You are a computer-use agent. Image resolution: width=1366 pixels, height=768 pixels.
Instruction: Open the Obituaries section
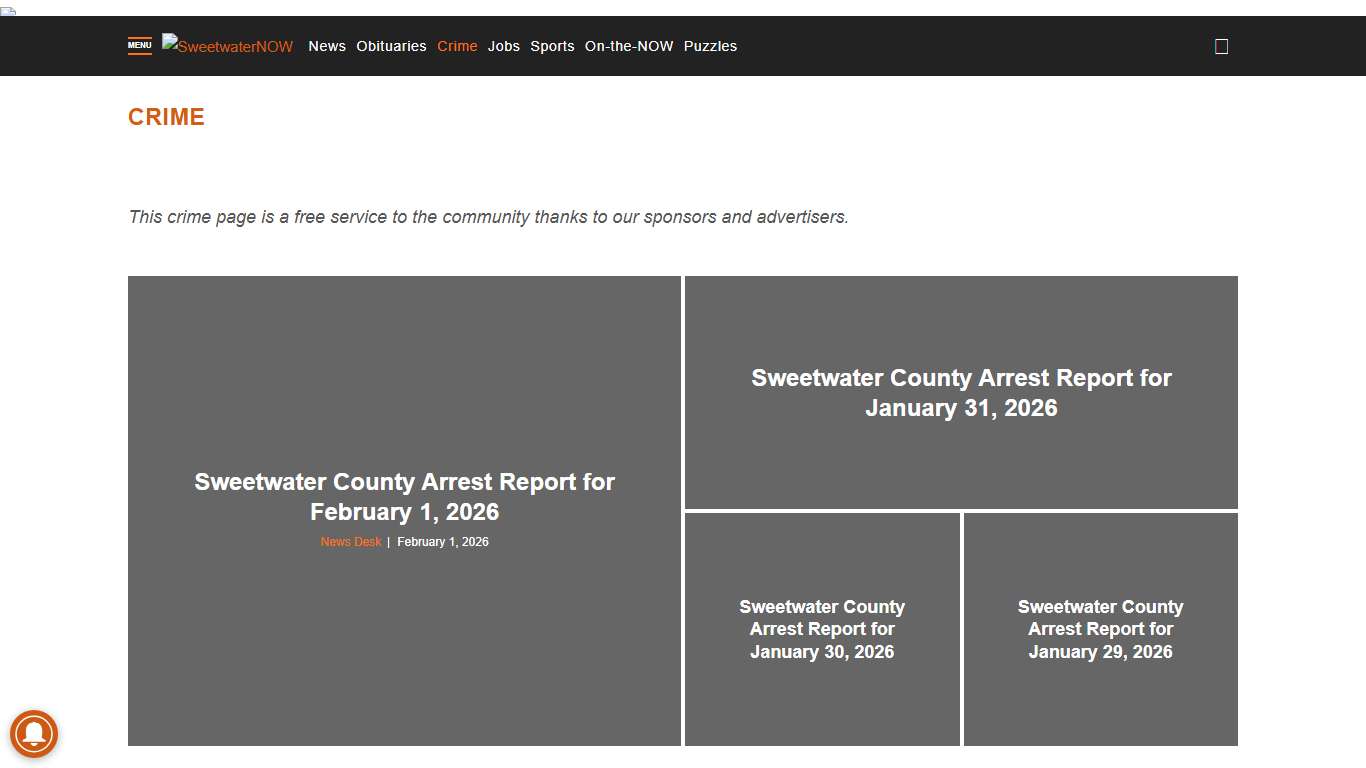[x=391, y=46]
